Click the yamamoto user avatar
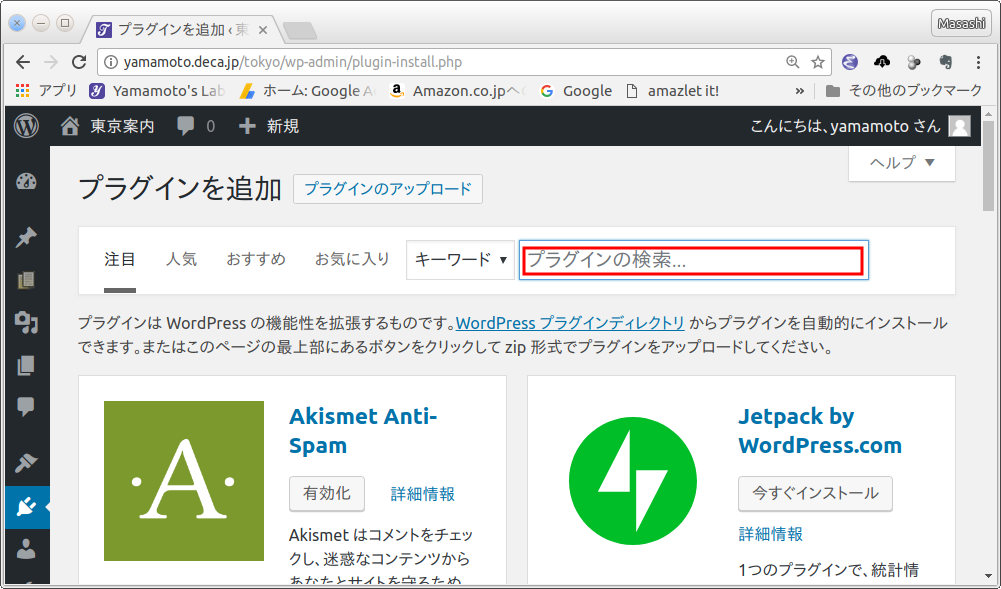 [x=960, y=126]
